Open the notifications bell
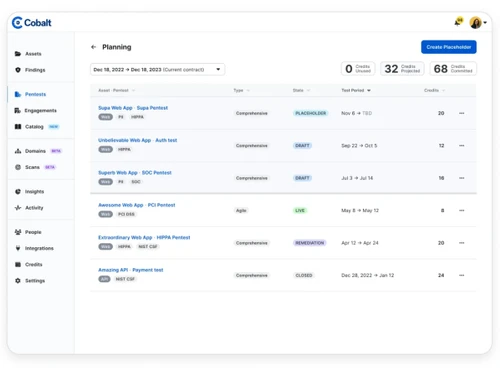This screenshot has width=500, height=375. (x=459, y=22)
